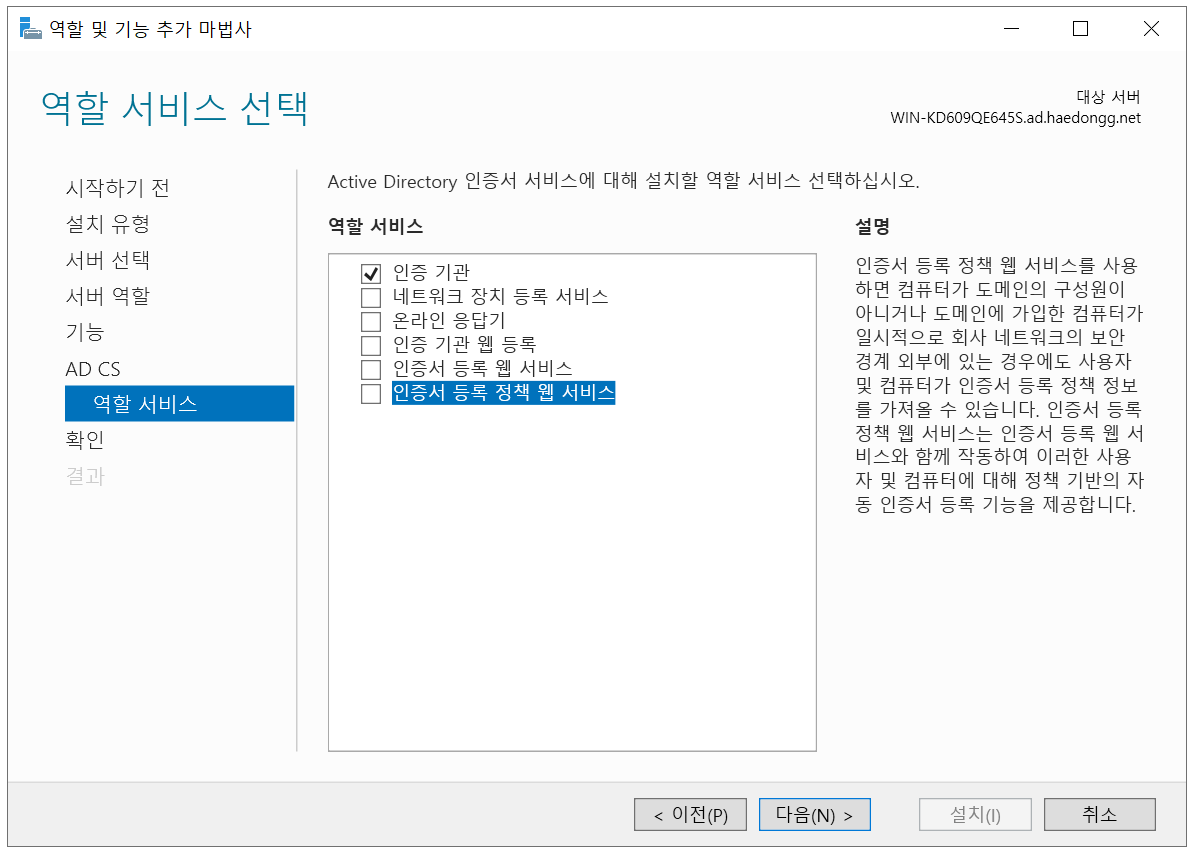Enable the 온라인 응답기 checkbox

point(371,321)
